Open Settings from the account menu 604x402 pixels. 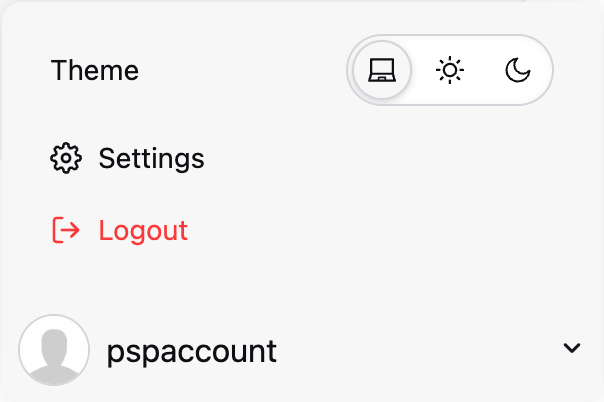tap(128, 158)
